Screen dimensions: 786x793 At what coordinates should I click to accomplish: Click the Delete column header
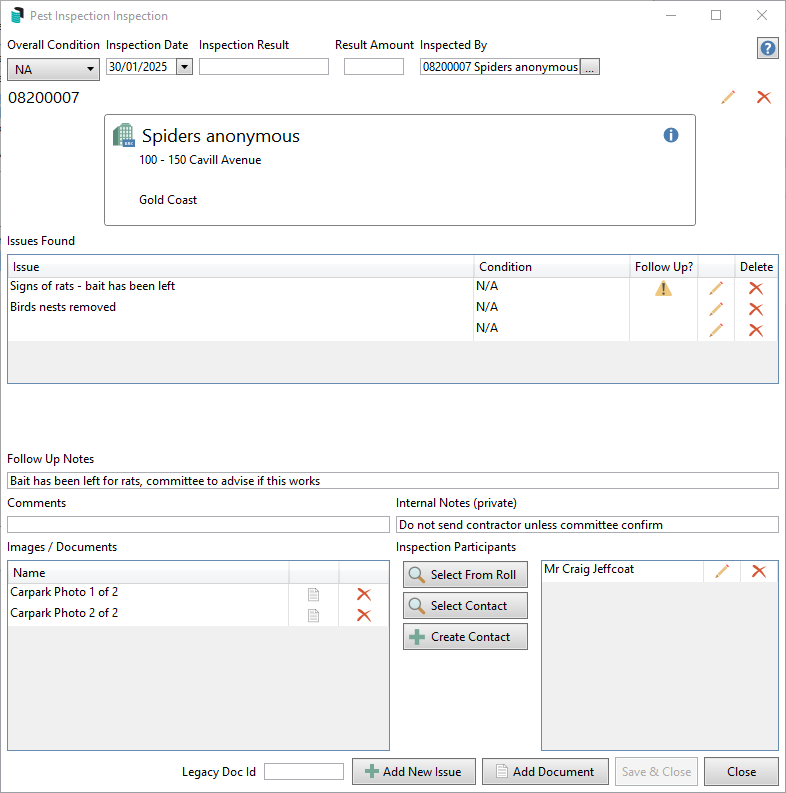[x=756, y=267]
